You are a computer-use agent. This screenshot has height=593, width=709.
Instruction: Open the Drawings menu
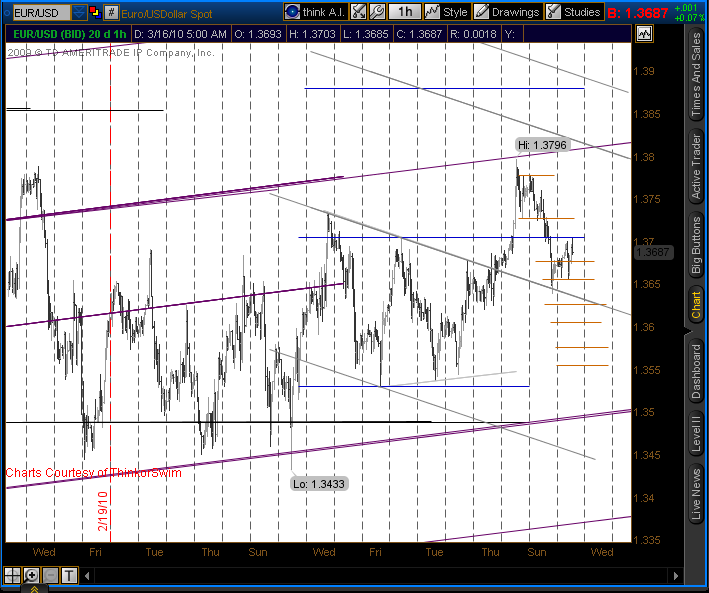[x=507, y=12]
